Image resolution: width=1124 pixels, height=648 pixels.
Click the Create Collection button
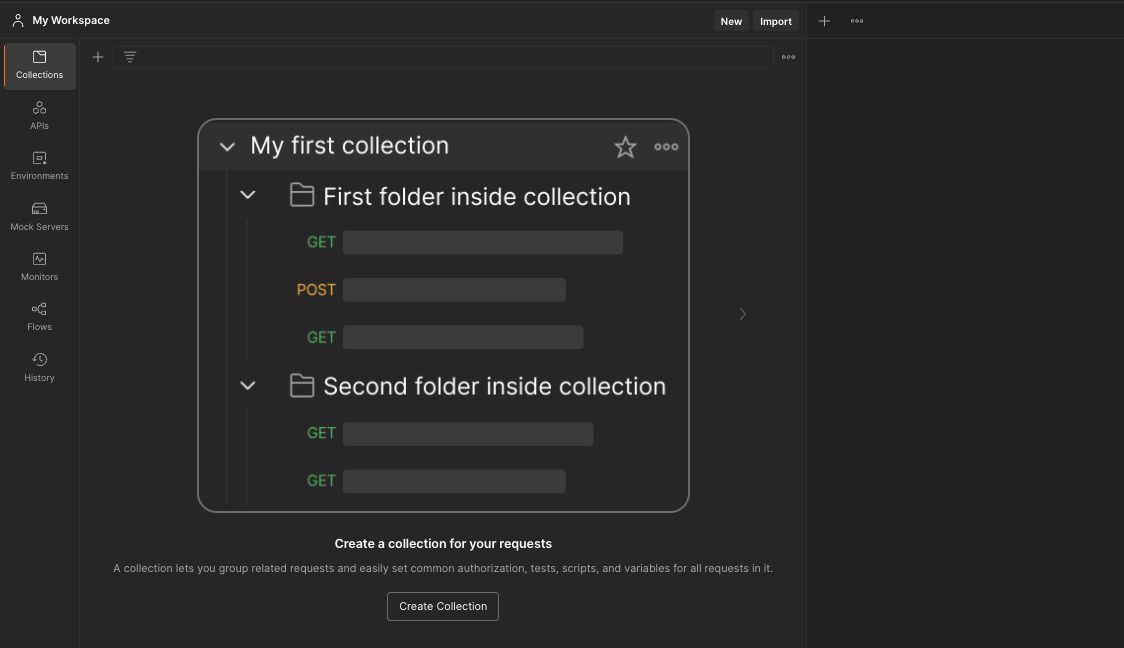[x=443, y=606]
